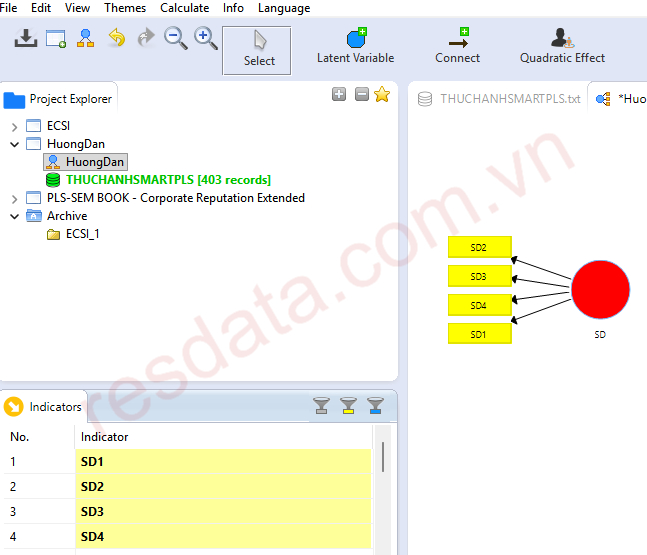Open the Calculate menu
This screenshot has width=647, height=555.
click(x=184, y=8)
